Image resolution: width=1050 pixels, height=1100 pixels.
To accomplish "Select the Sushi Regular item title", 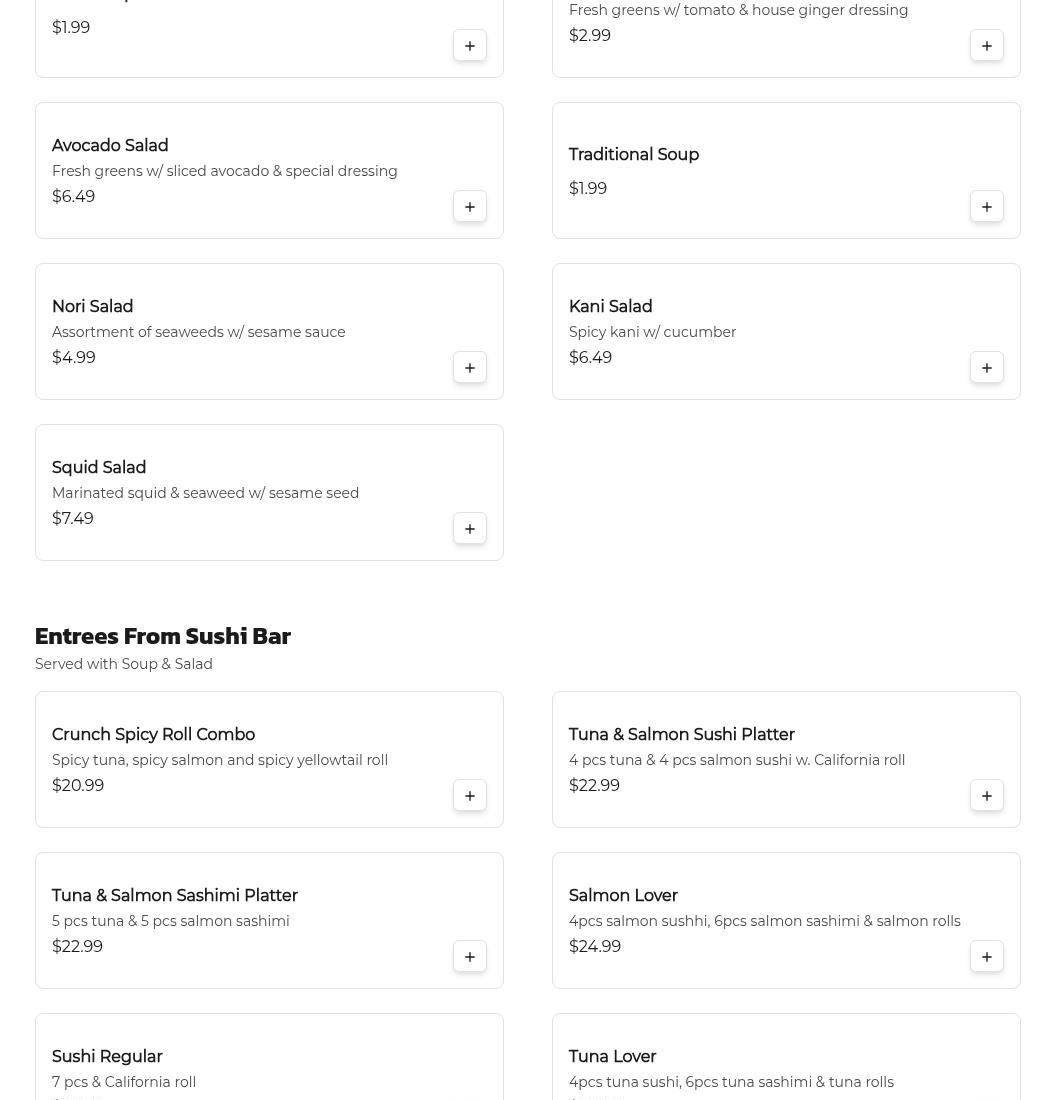I will [107, 1057].
